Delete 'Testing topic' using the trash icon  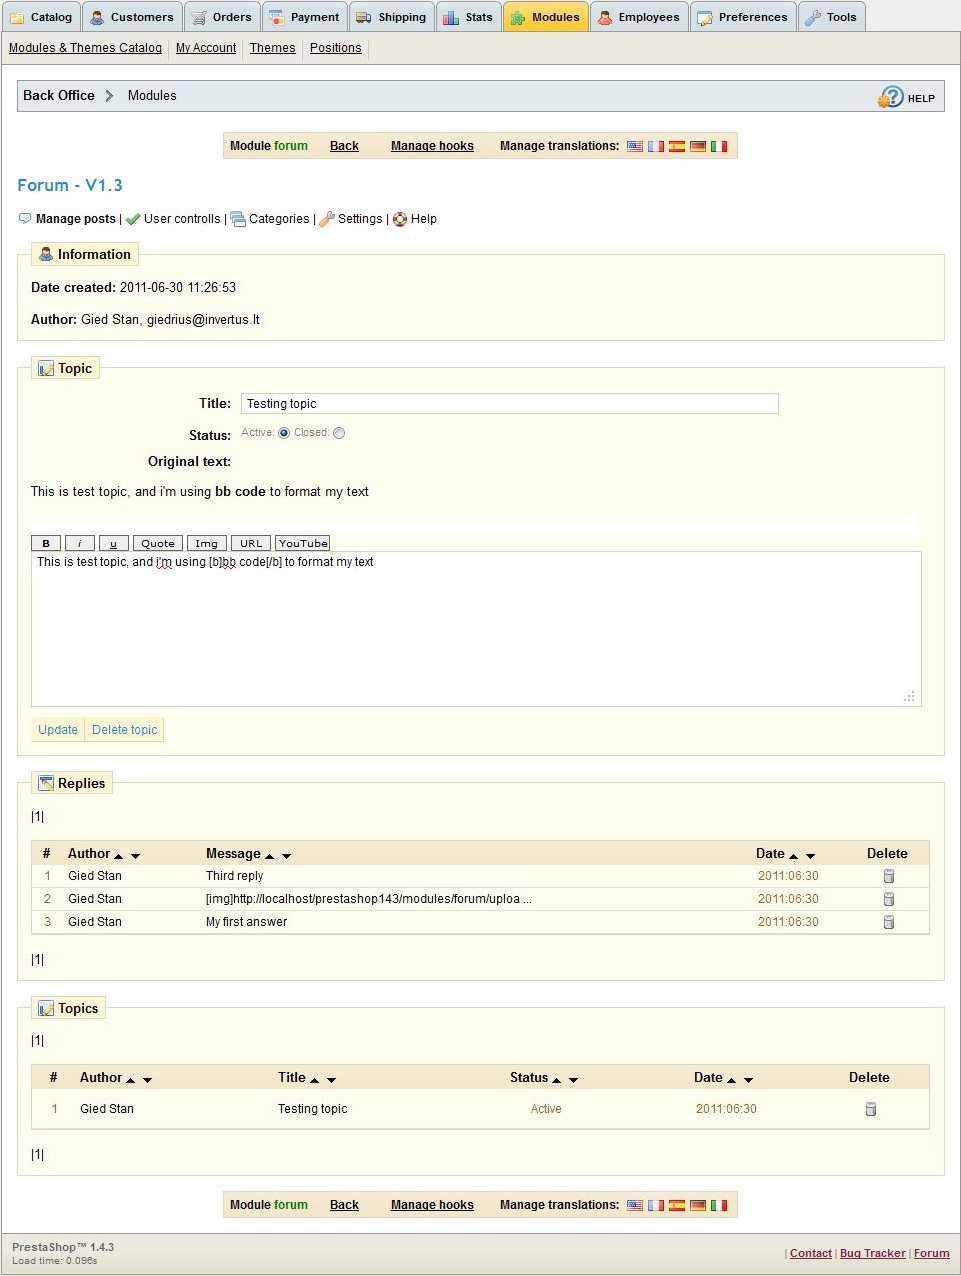tap(870, 1109)
